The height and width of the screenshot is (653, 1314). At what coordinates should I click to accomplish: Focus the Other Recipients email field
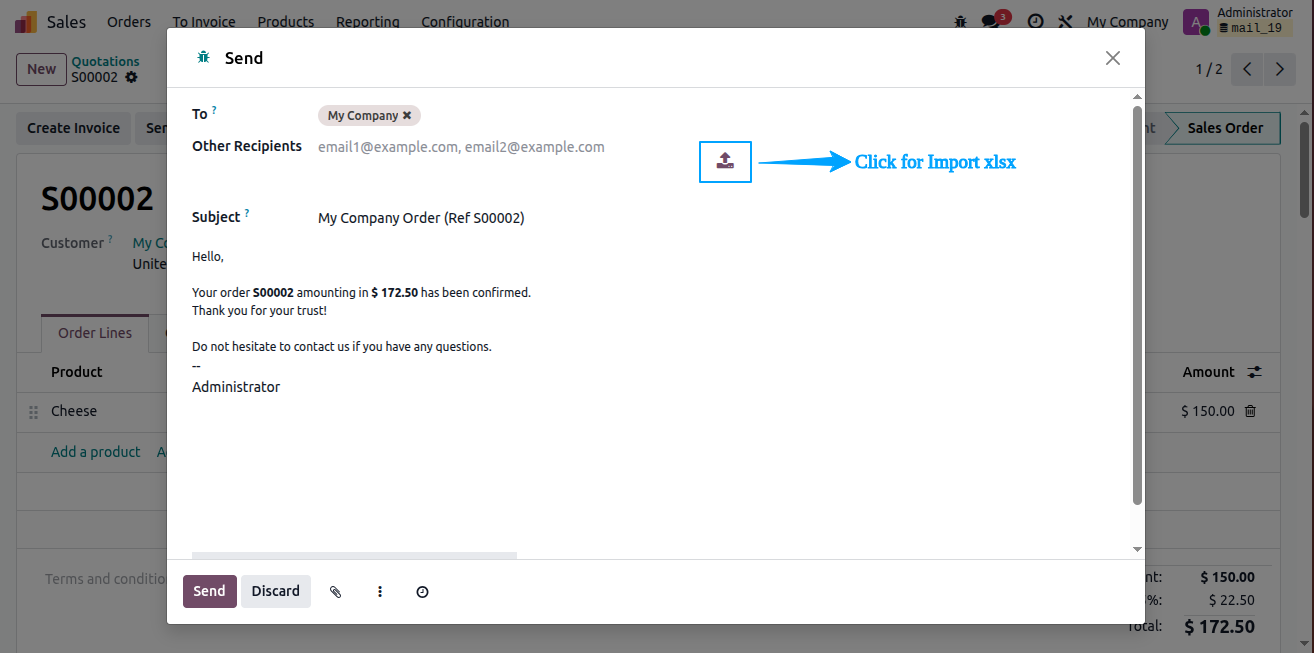point(500,147)
